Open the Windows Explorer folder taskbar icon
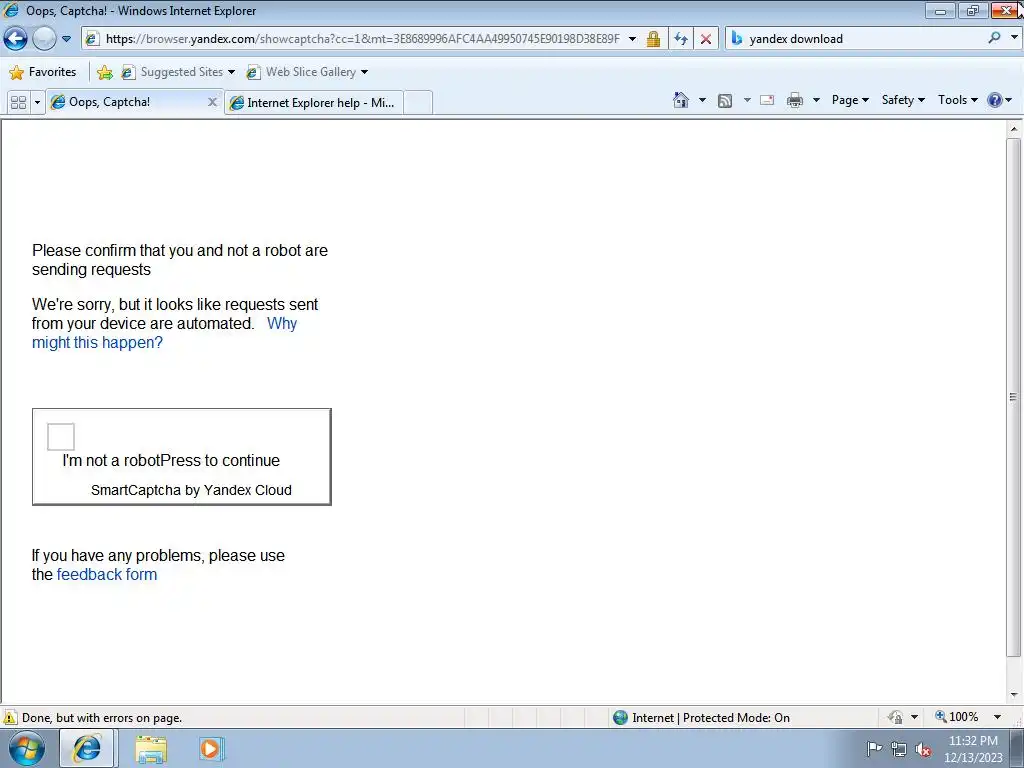This screenshot has height=768, width=1024. (x=151, y=749)
